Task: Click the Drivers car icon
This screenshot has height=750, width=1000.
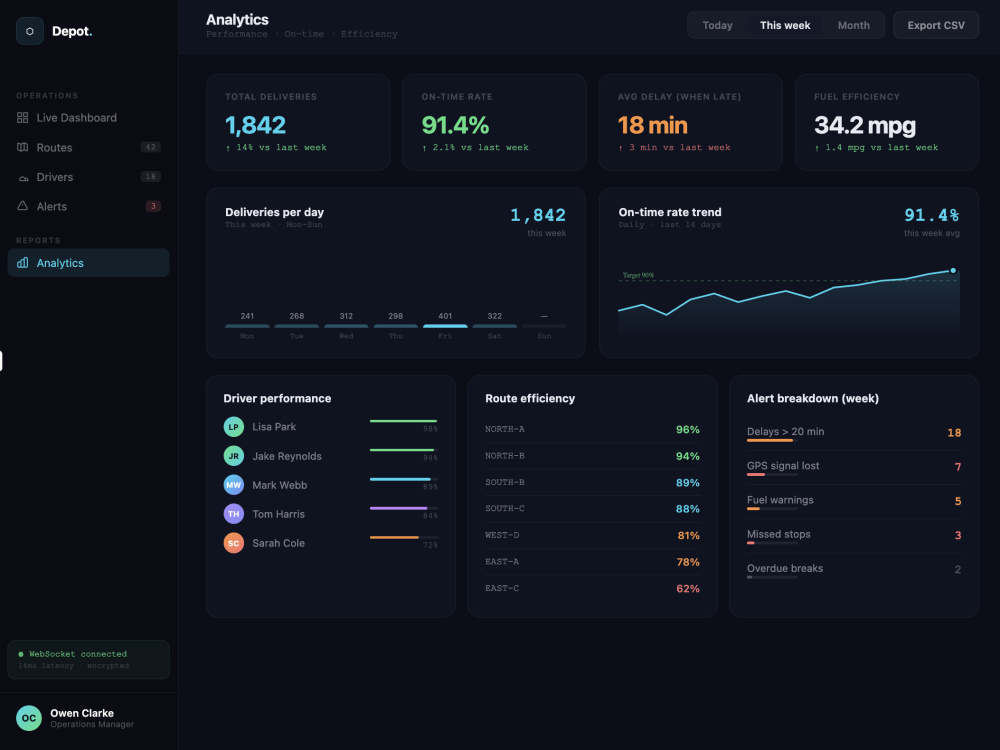Action: coord(24,178)
